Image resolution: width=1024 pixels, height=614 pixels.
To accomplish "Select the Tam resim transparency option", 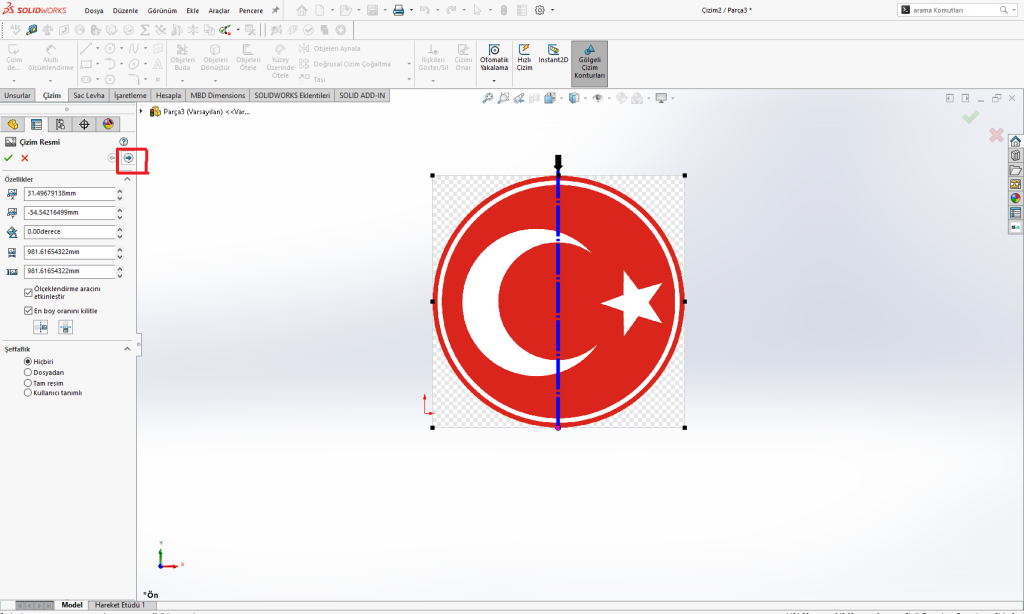I will [x=28, y=382].
